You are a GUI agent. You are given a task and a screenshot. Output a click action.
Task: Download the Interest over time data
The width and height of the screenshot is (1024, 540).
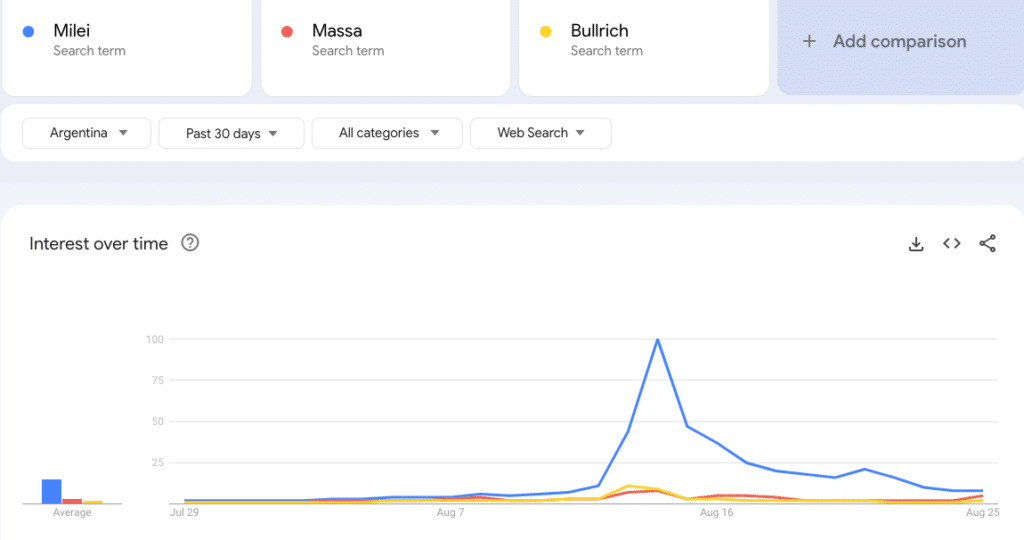(915, 244)
